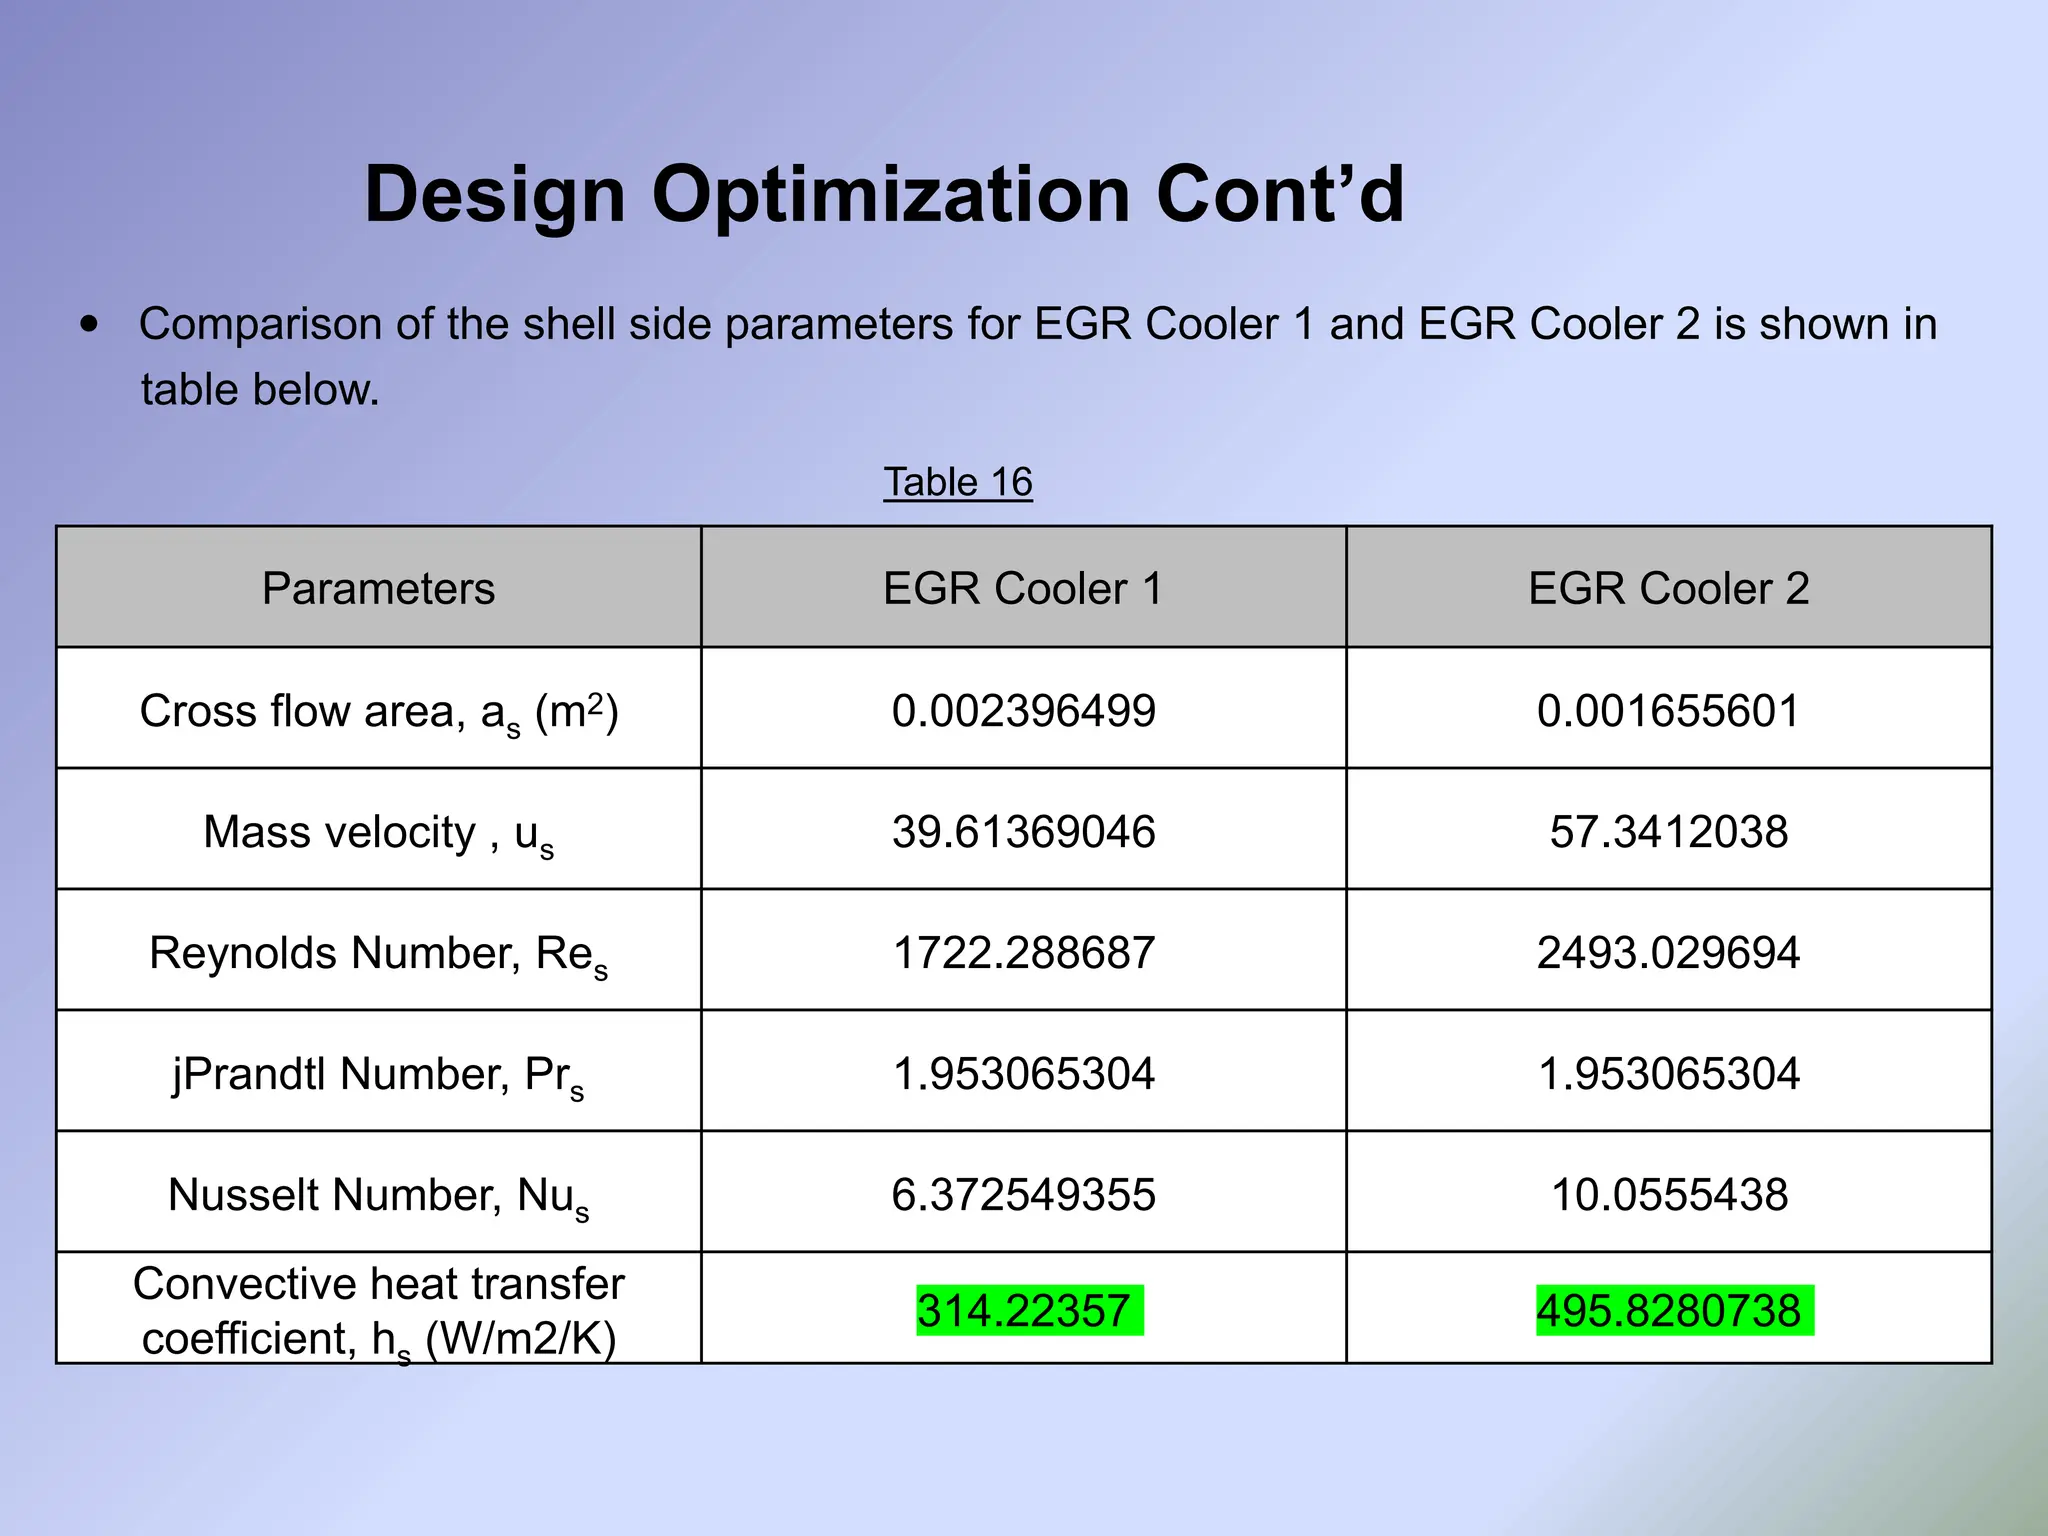Click the green highlighted value 495.8280738
Image resolution: width=2048 pixels, height=1536 pixels.
(x=1675, y=1311)
